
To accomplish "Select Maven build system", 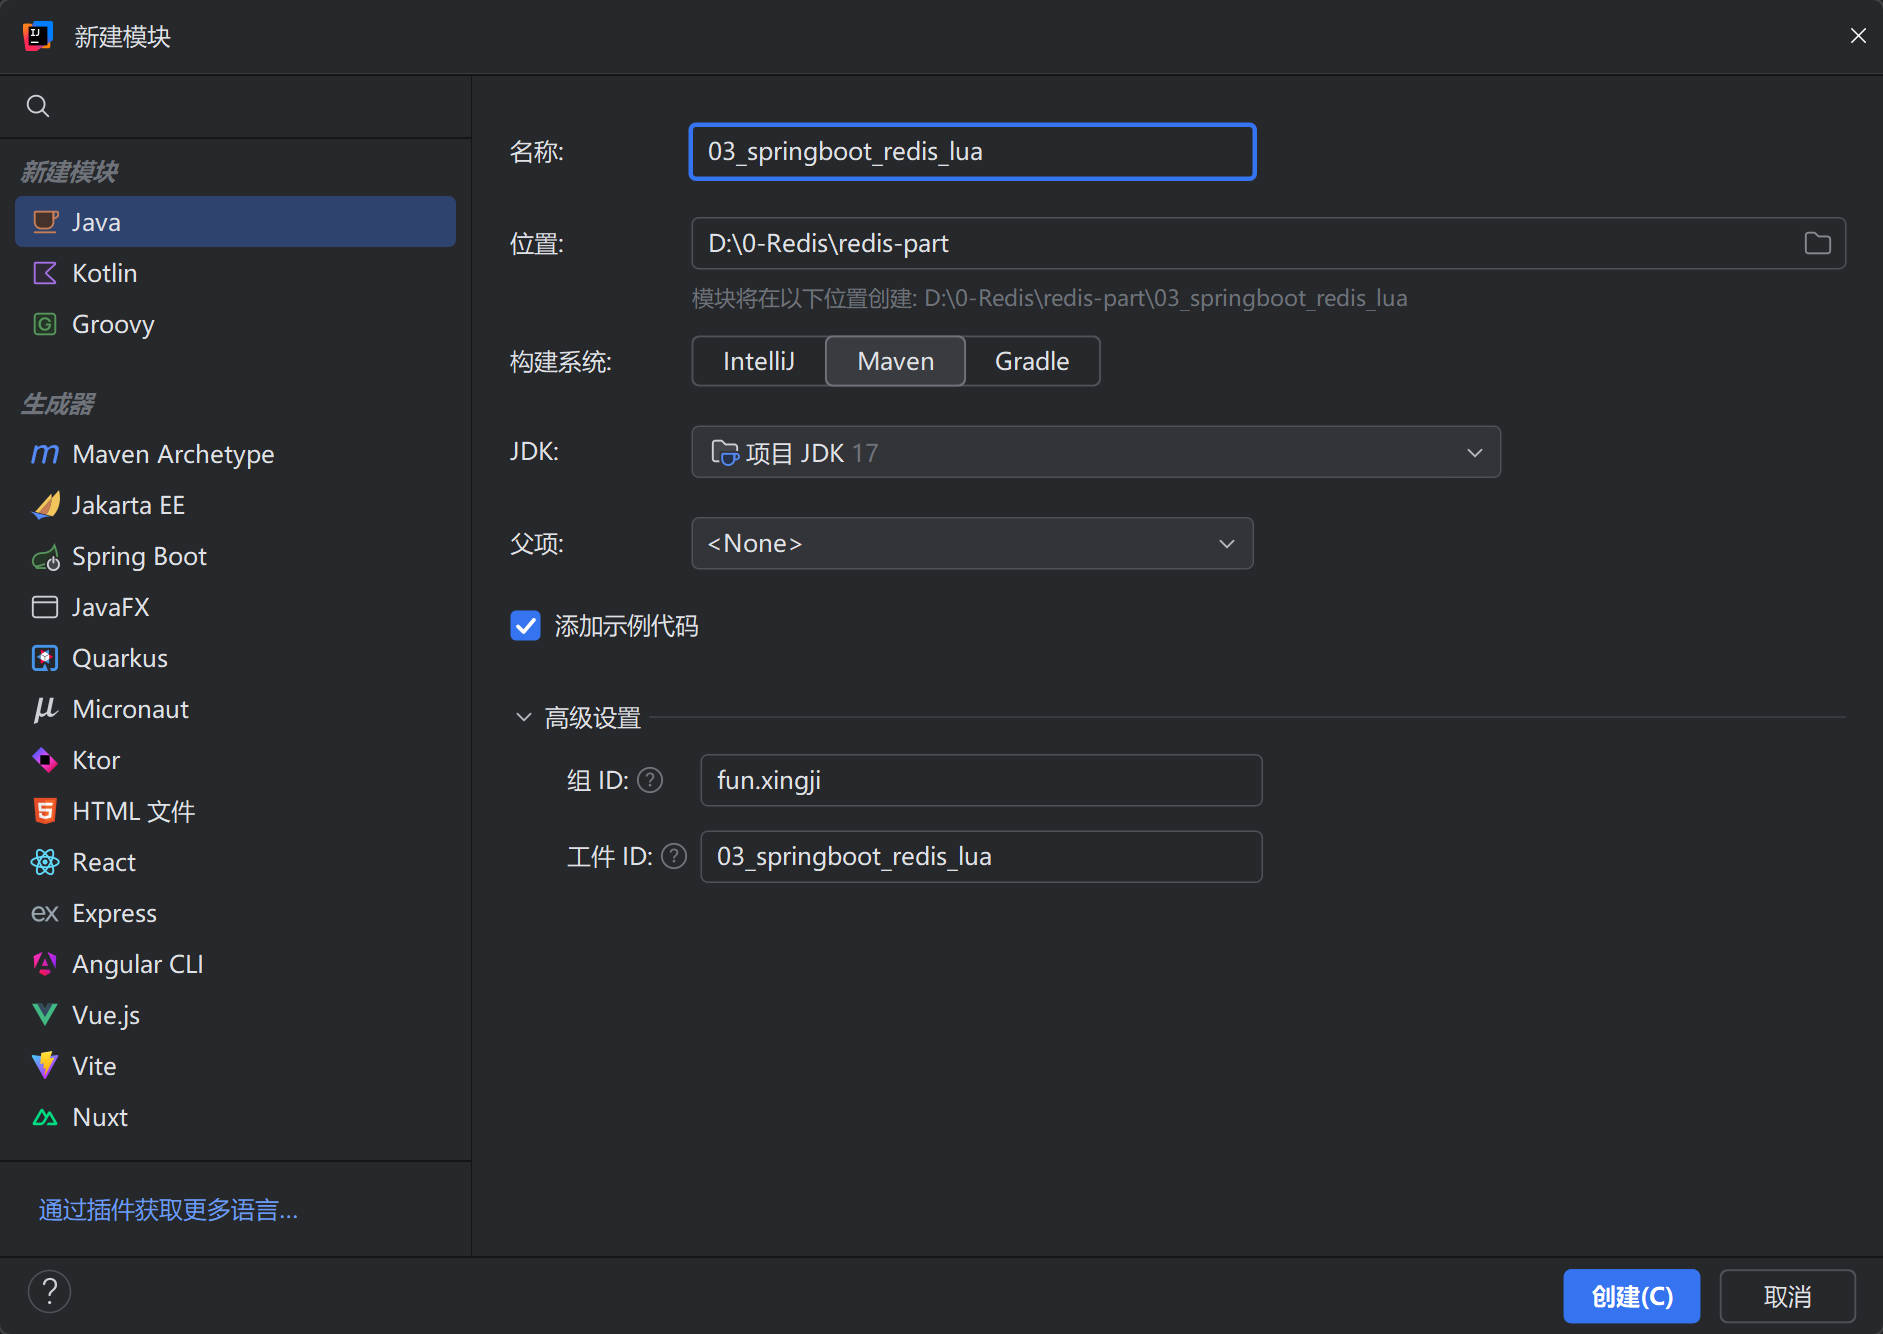I will click(x=895, y=361).
